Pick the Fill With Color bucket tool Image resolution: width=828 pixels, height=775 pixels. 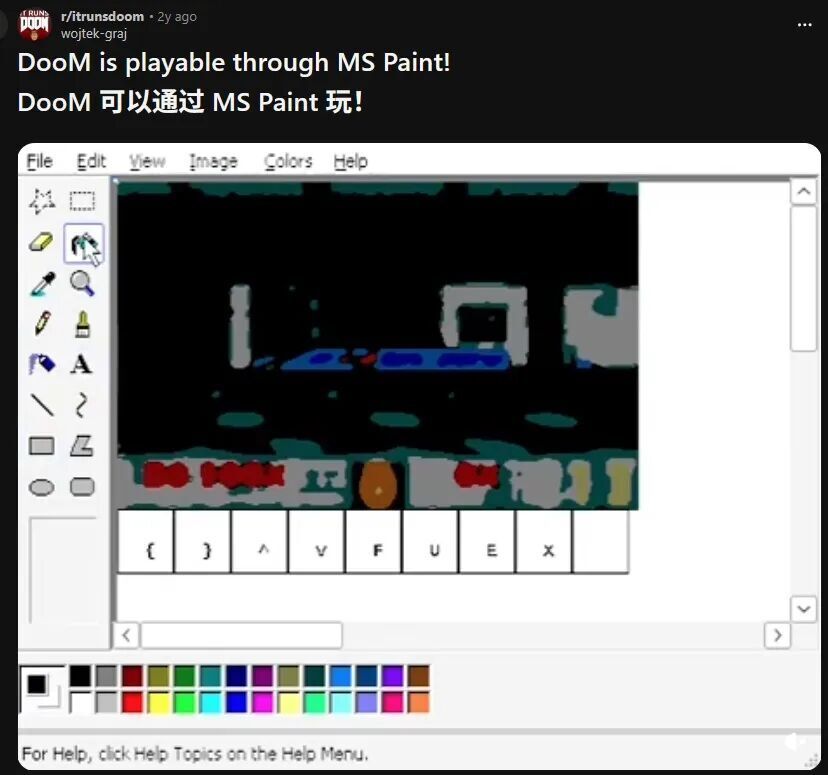coord(83,243)
